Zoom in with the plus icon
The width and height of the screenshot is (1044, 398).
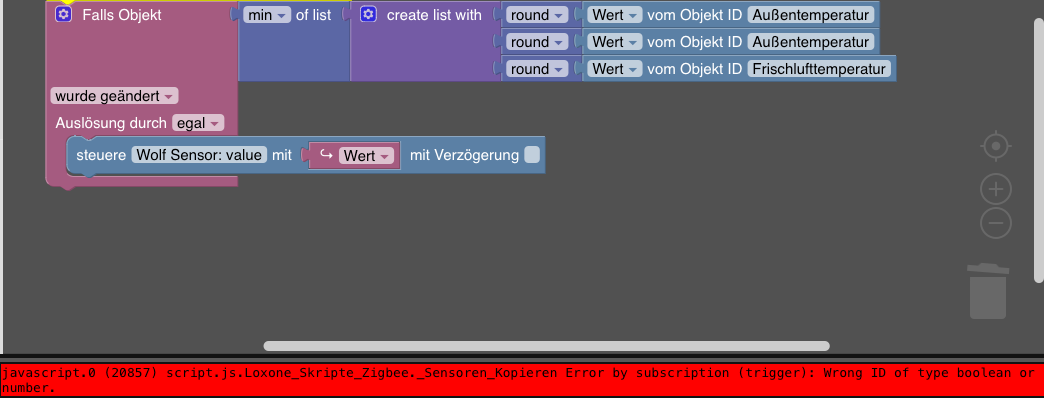(996, 190)
